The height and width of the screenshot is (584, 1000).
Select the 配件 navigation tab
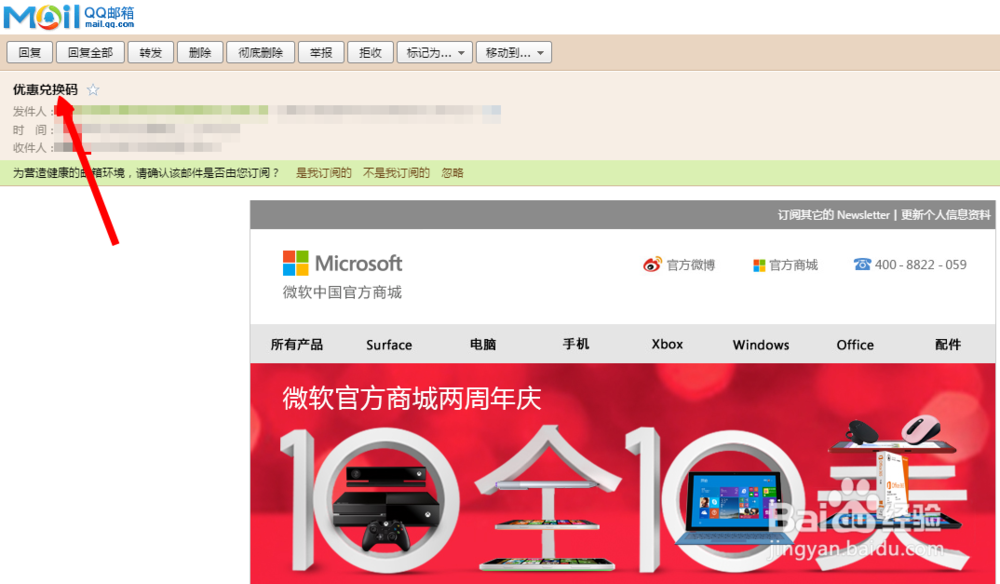click(x=948, y=344)
